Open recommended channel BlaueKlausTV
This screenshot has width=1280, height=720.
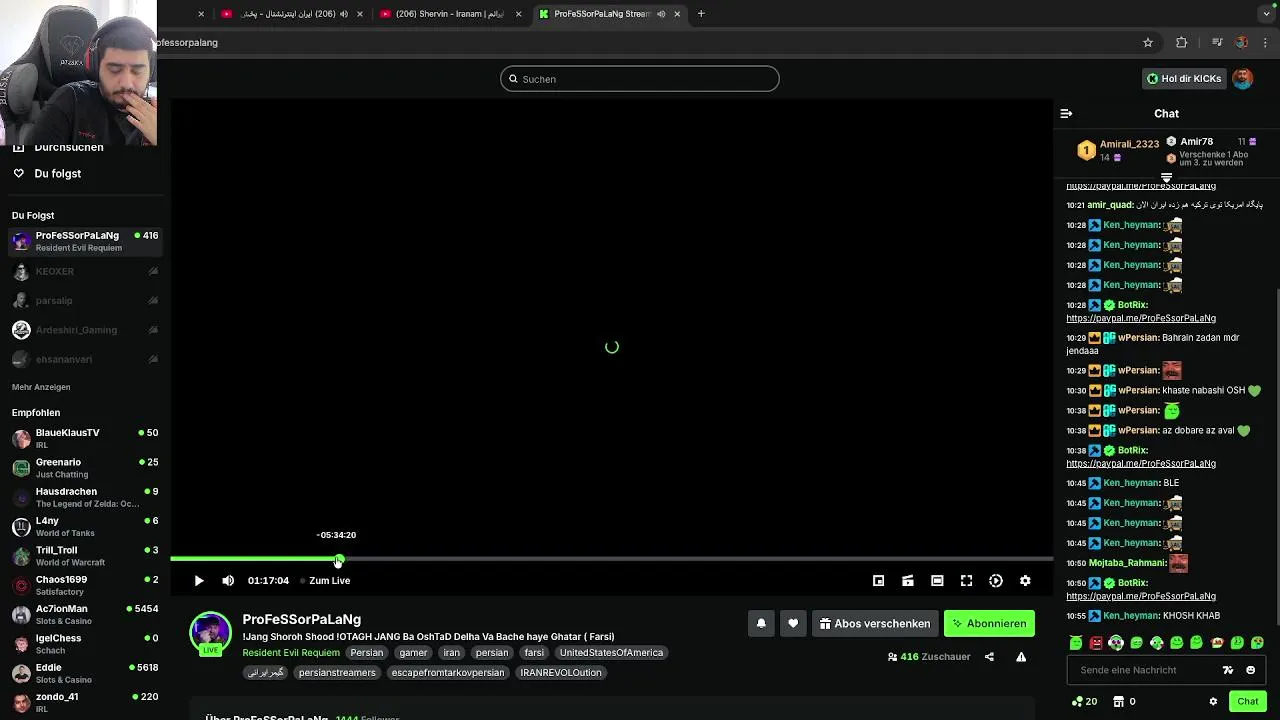click(85, 439)
